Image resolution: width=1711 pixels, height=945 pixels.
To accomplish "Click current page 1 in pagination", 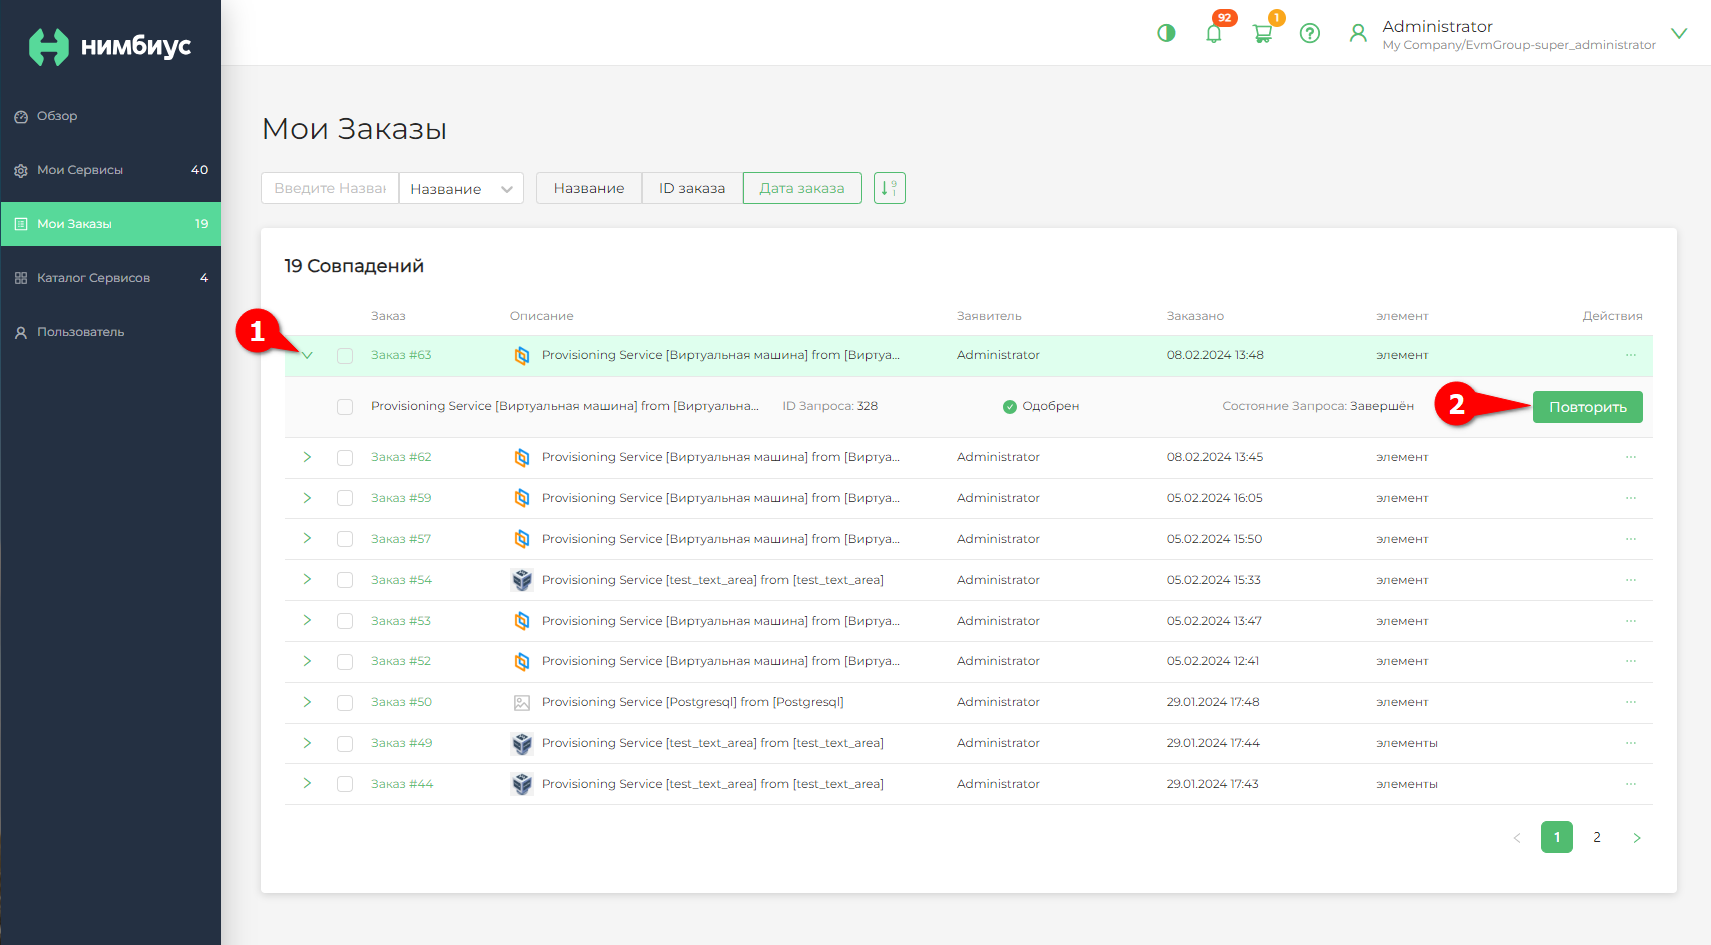I will [x=1557, y=837].
